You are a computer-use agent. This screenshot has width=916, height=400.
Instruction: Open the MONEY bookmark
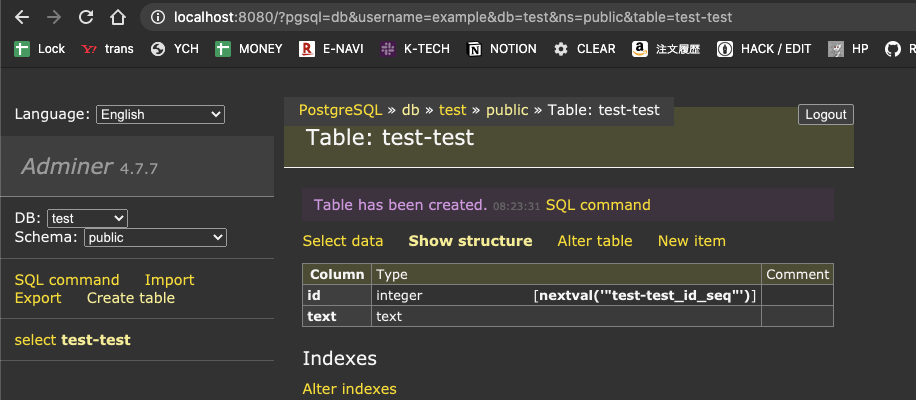(x=249, y=49)
